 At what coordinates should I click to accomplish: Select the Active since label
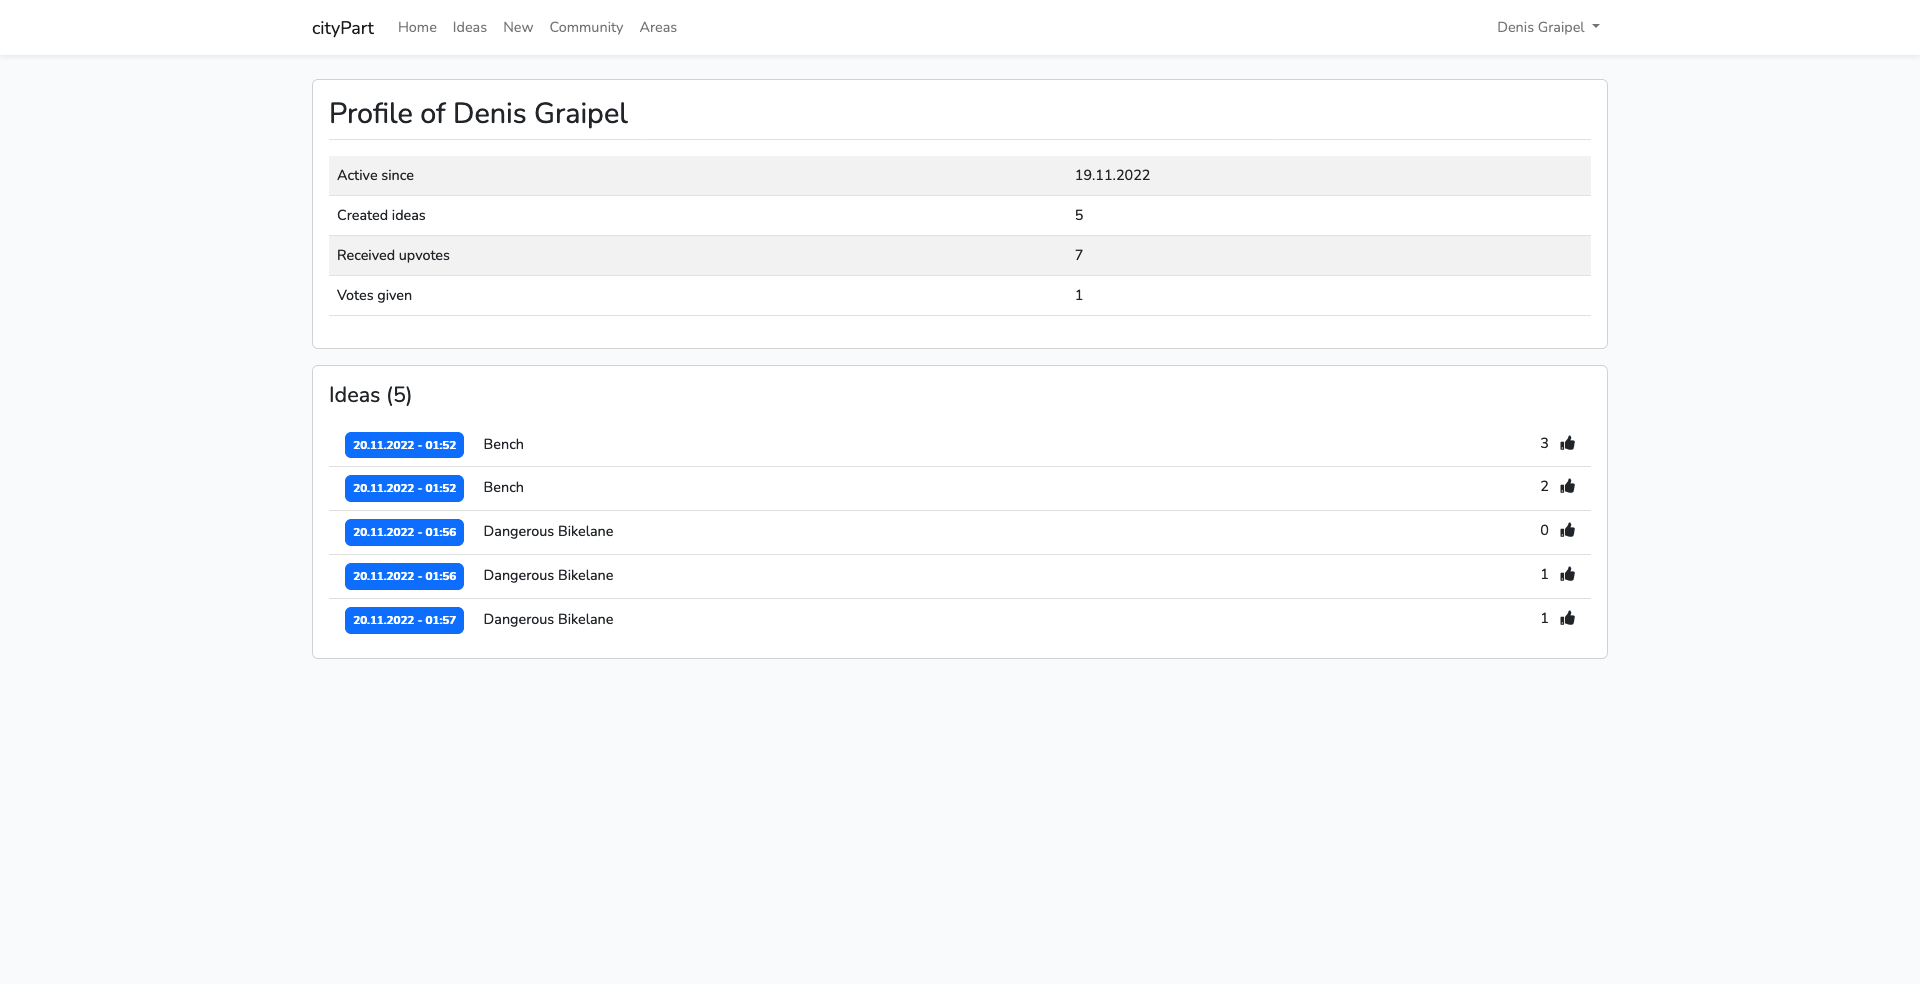pyautogui.click(x=375, y=175)
